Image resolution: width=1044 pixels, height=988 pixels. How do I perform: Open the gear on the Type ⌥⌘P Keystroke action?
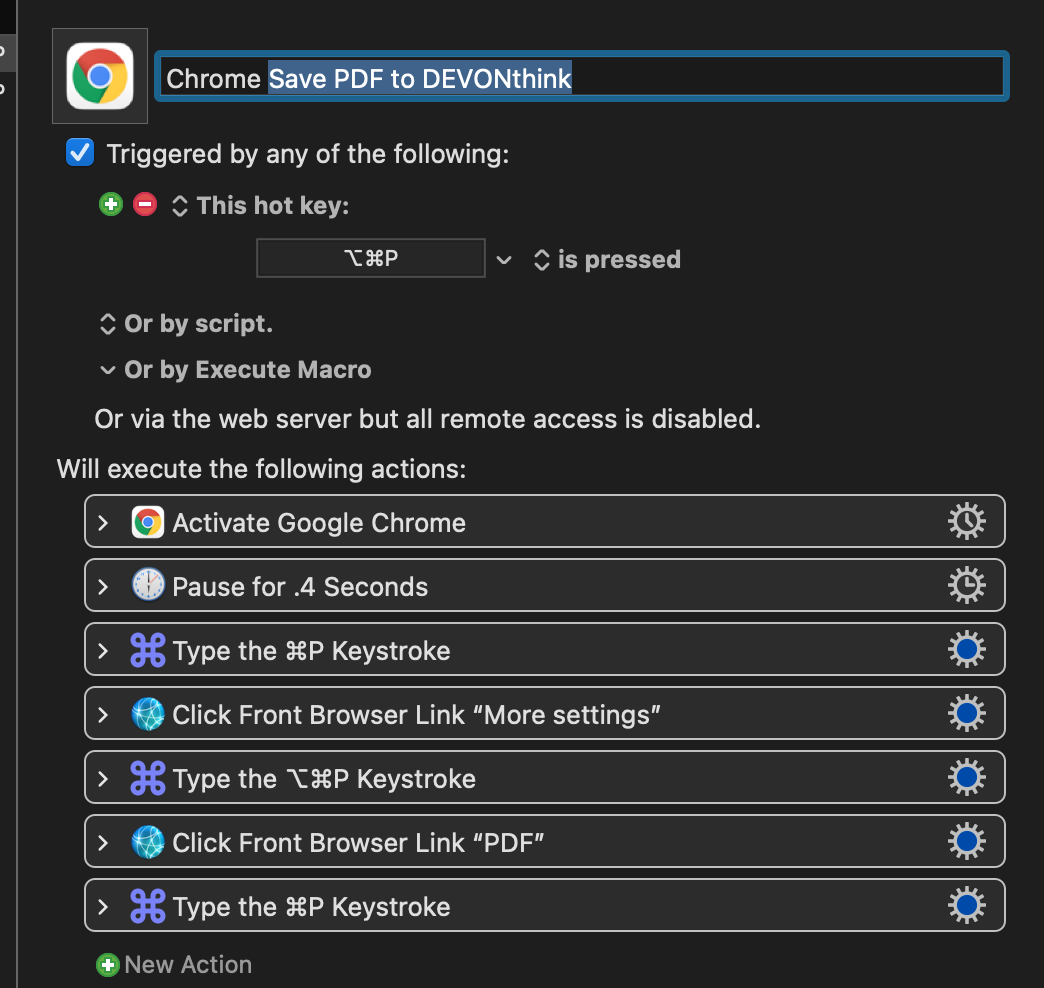point(966,777)
